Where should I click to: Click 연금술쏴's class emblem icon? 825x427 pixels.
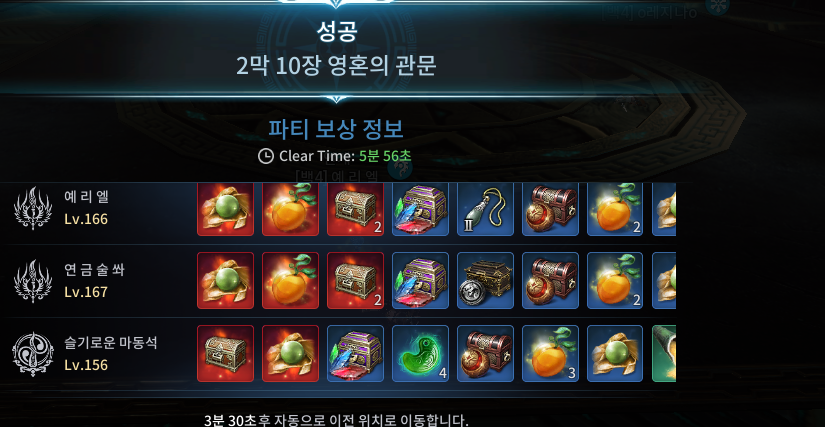point(33,281)
